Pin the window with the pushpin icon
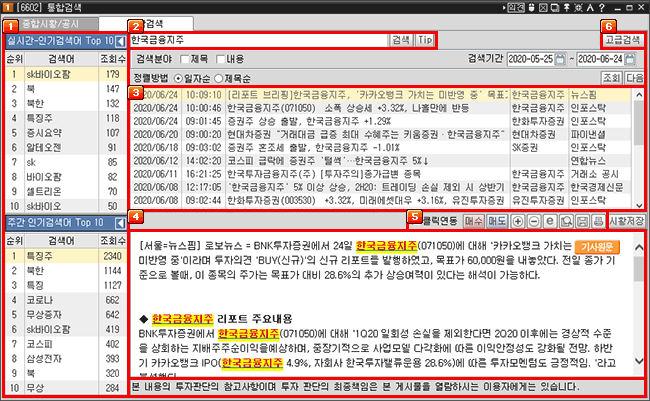Screen dimensions: 650x401 coord(566,7)
